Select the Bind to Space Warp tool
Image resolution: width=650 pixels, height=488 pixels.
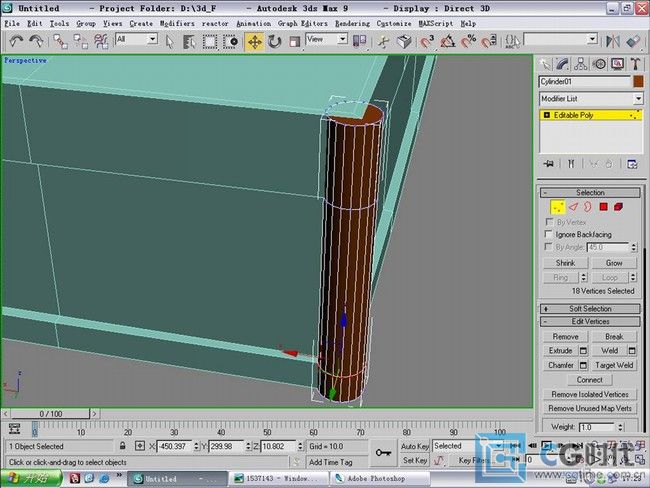(x=101, y=41)
